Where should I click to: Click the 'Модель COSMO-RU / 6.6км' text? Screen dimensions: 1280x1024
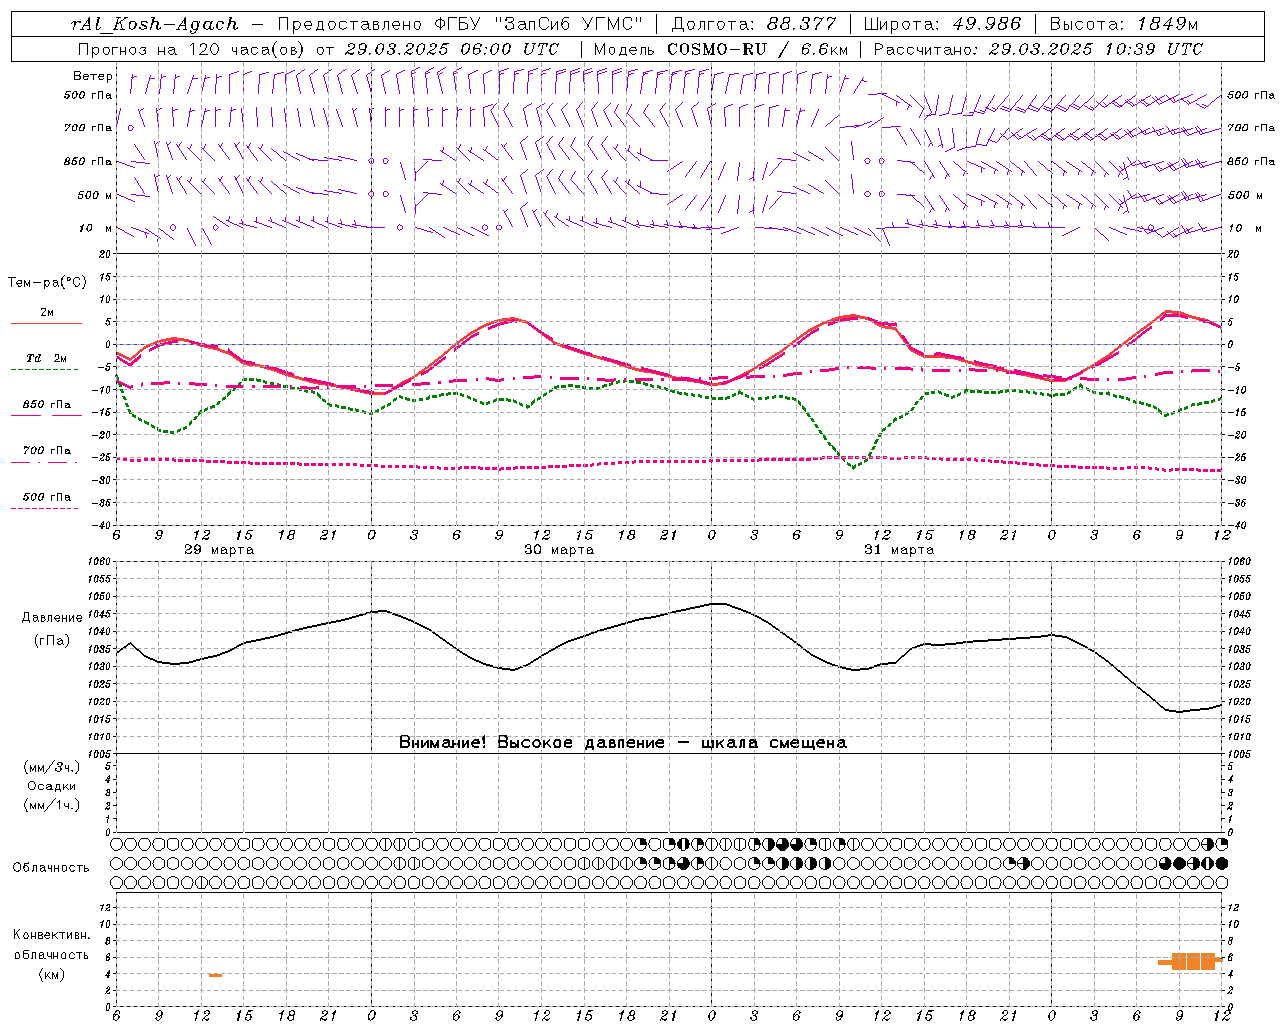click(721, 49)
